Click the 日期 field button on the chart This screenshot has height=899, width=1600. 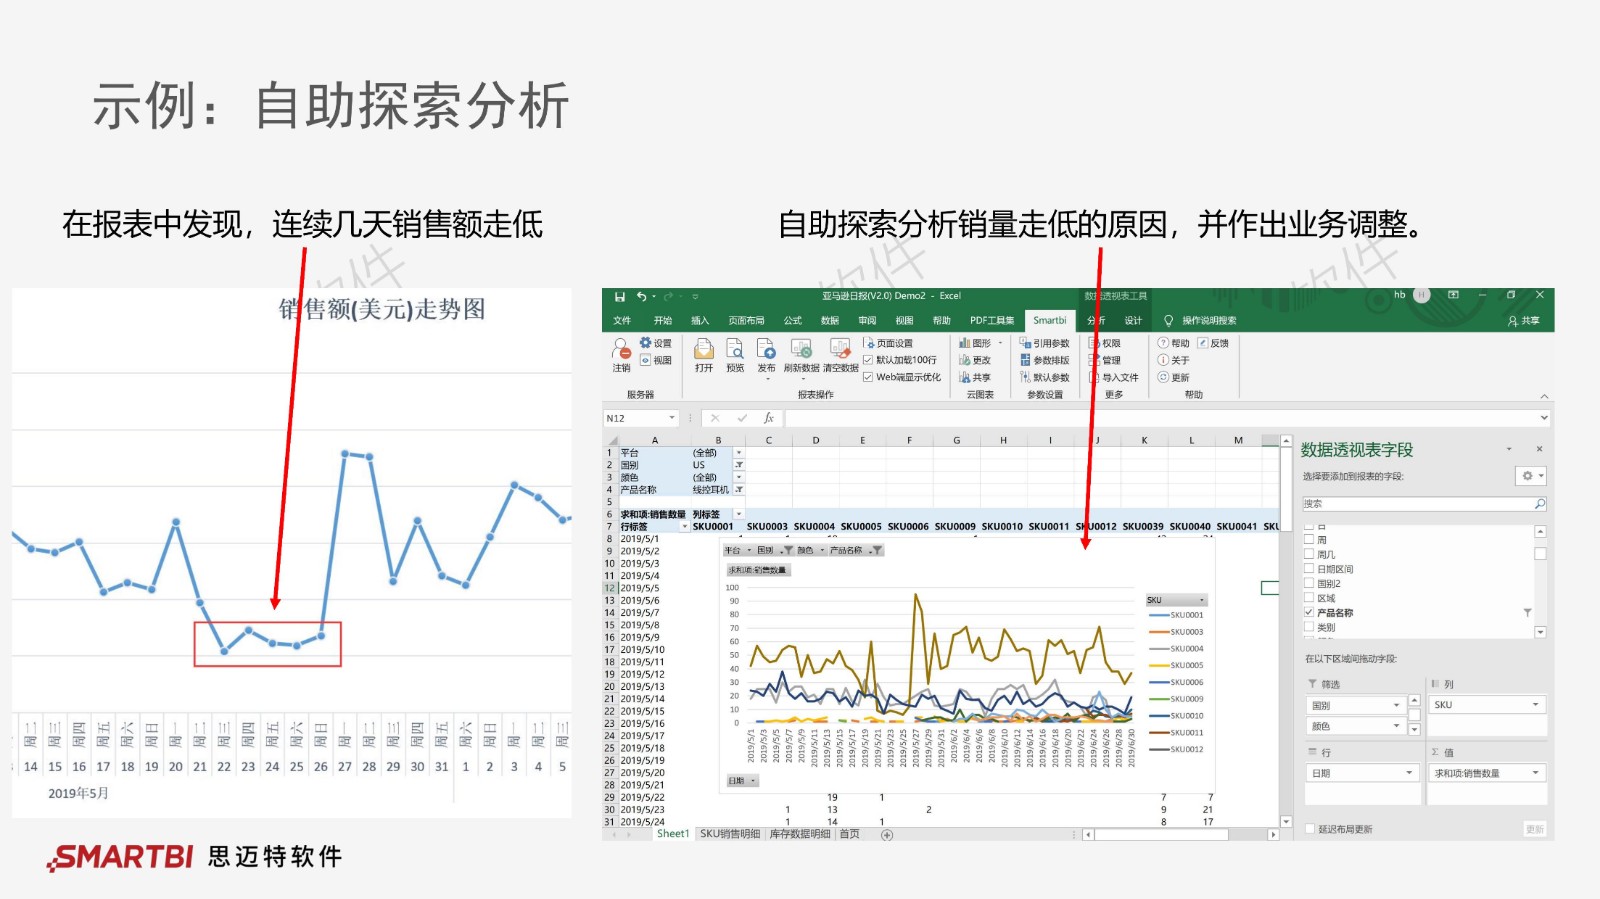pos(742,781)
